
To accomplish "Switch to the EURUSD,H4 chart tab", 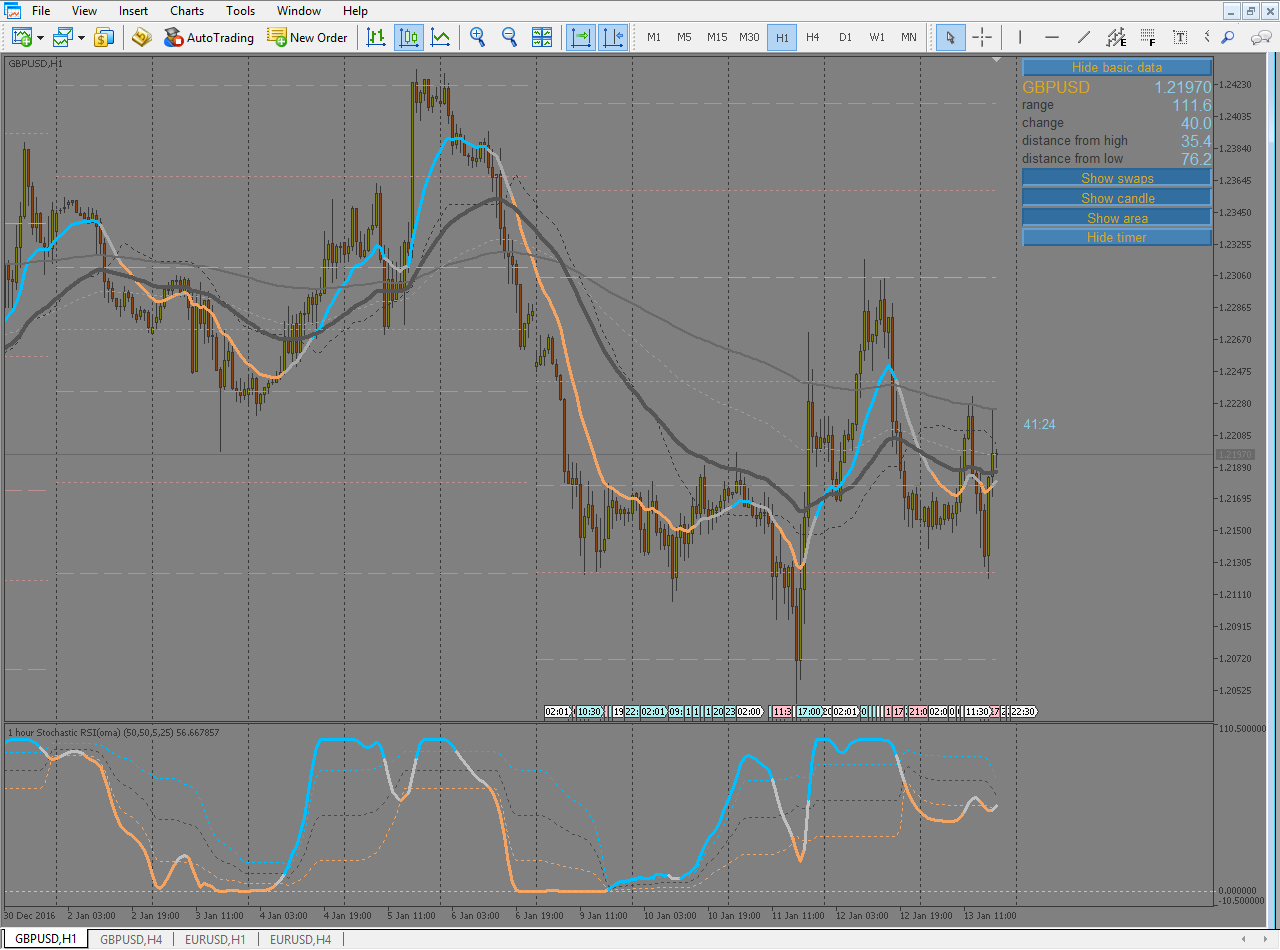I will coord(300,939).
